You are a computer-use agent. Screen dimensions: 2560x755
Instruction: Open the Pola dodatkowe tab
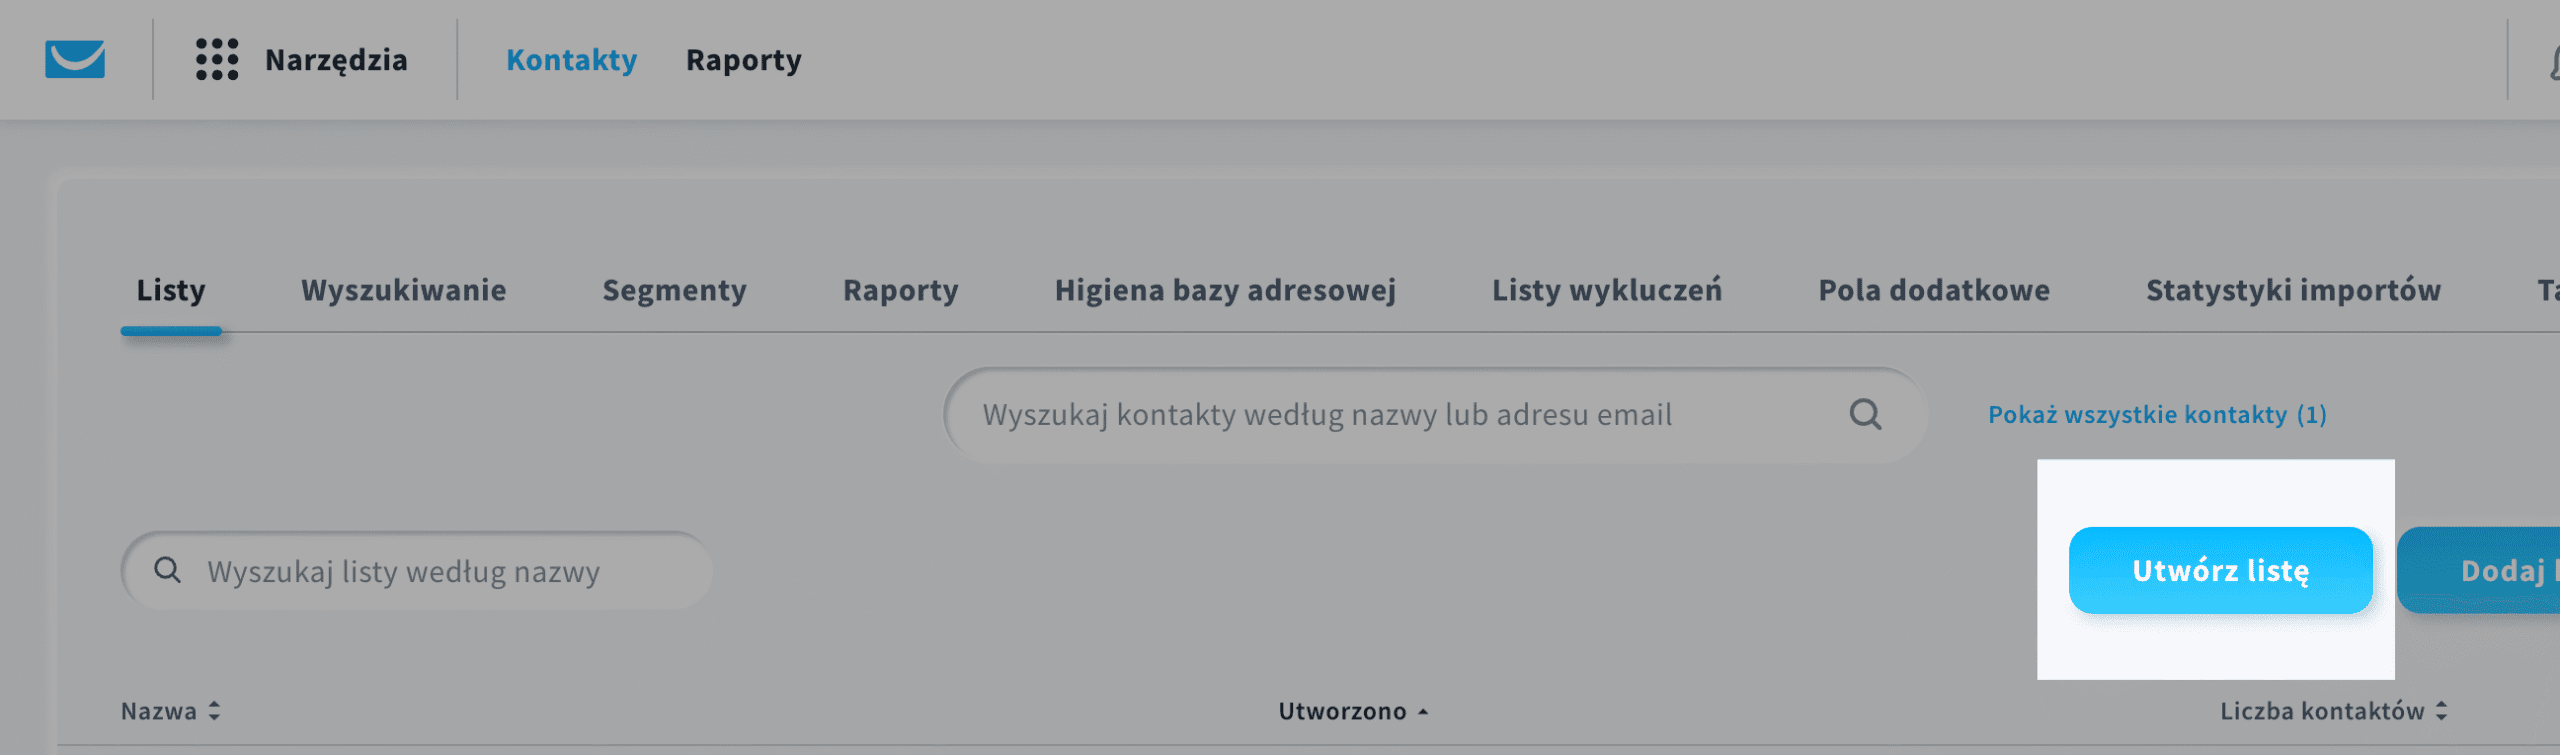click(1934, 290)
